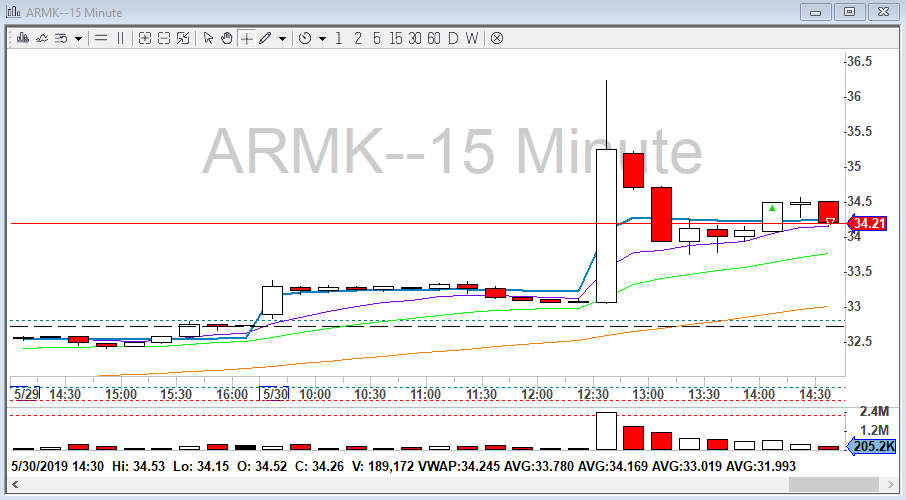Select the hand pan tool
Viewport: 906px width, 500px height.
coord(226,38)
